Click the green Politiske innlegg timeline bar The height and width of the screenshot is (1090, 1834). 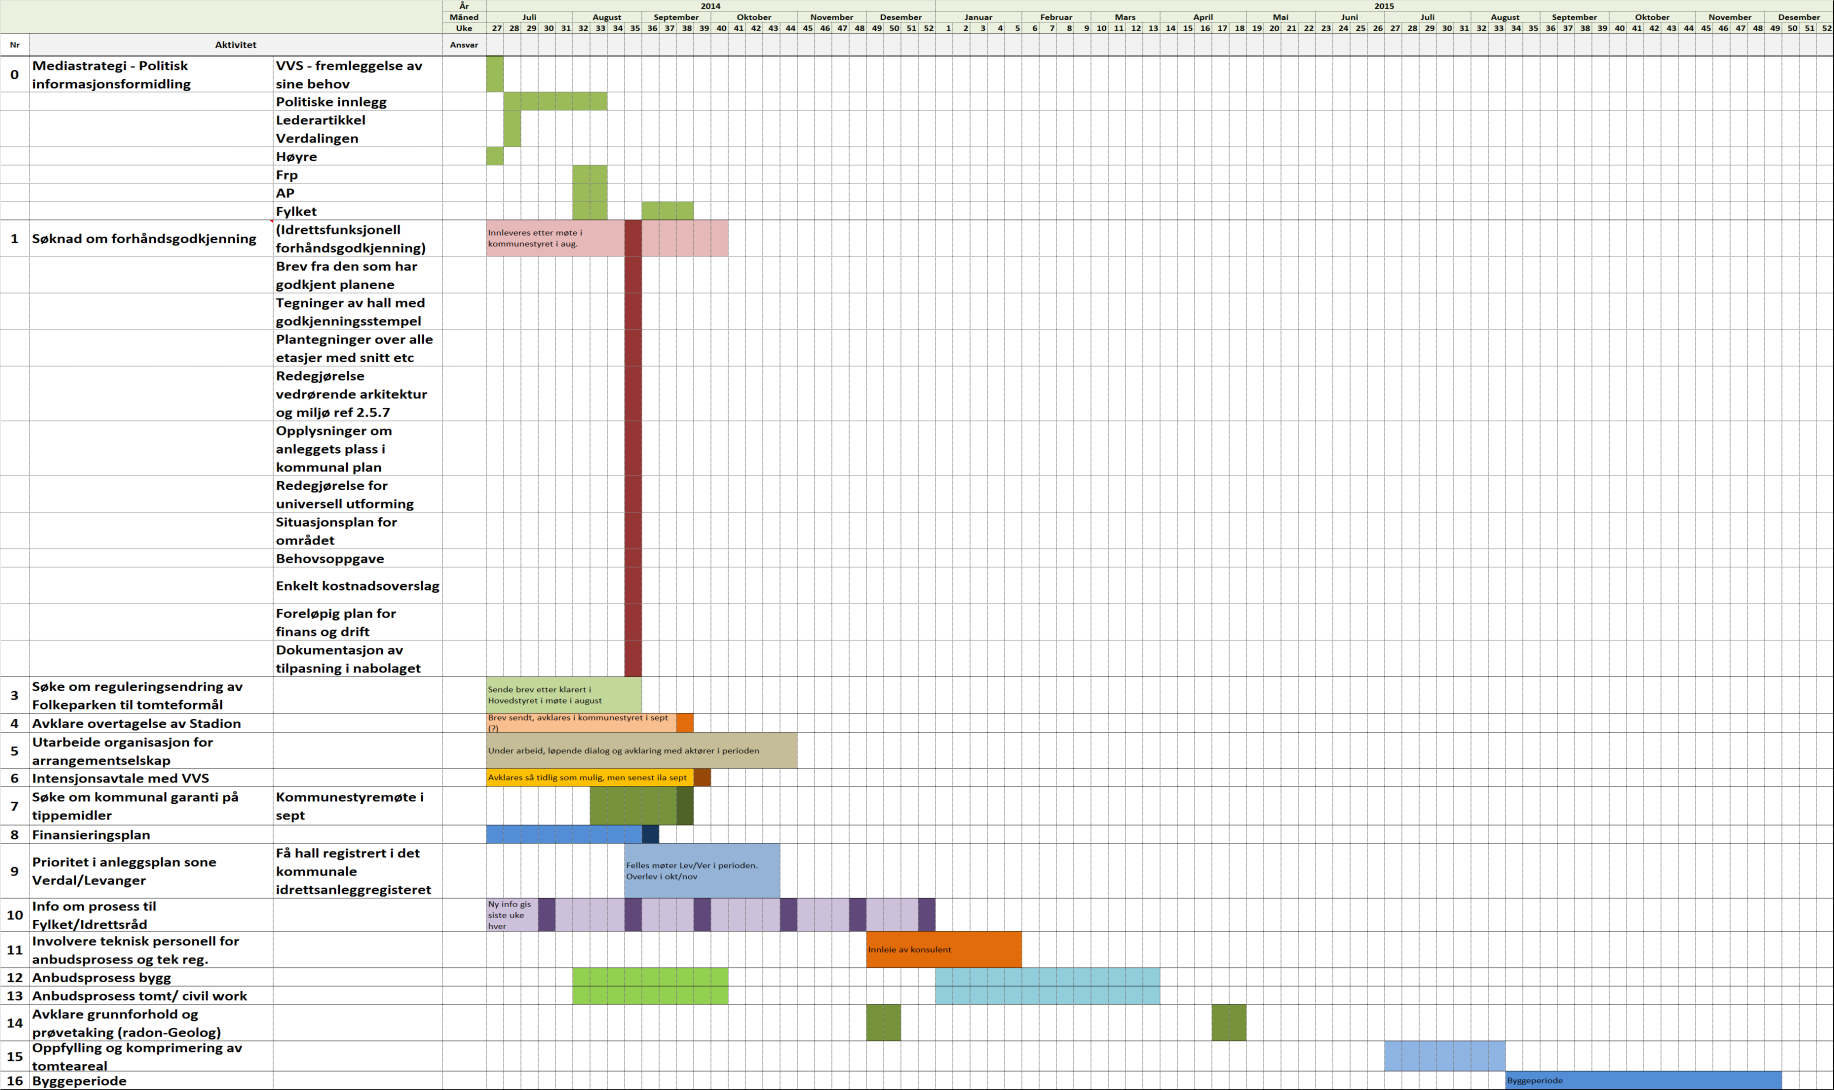pyautogui.click(x=555, y=102)
